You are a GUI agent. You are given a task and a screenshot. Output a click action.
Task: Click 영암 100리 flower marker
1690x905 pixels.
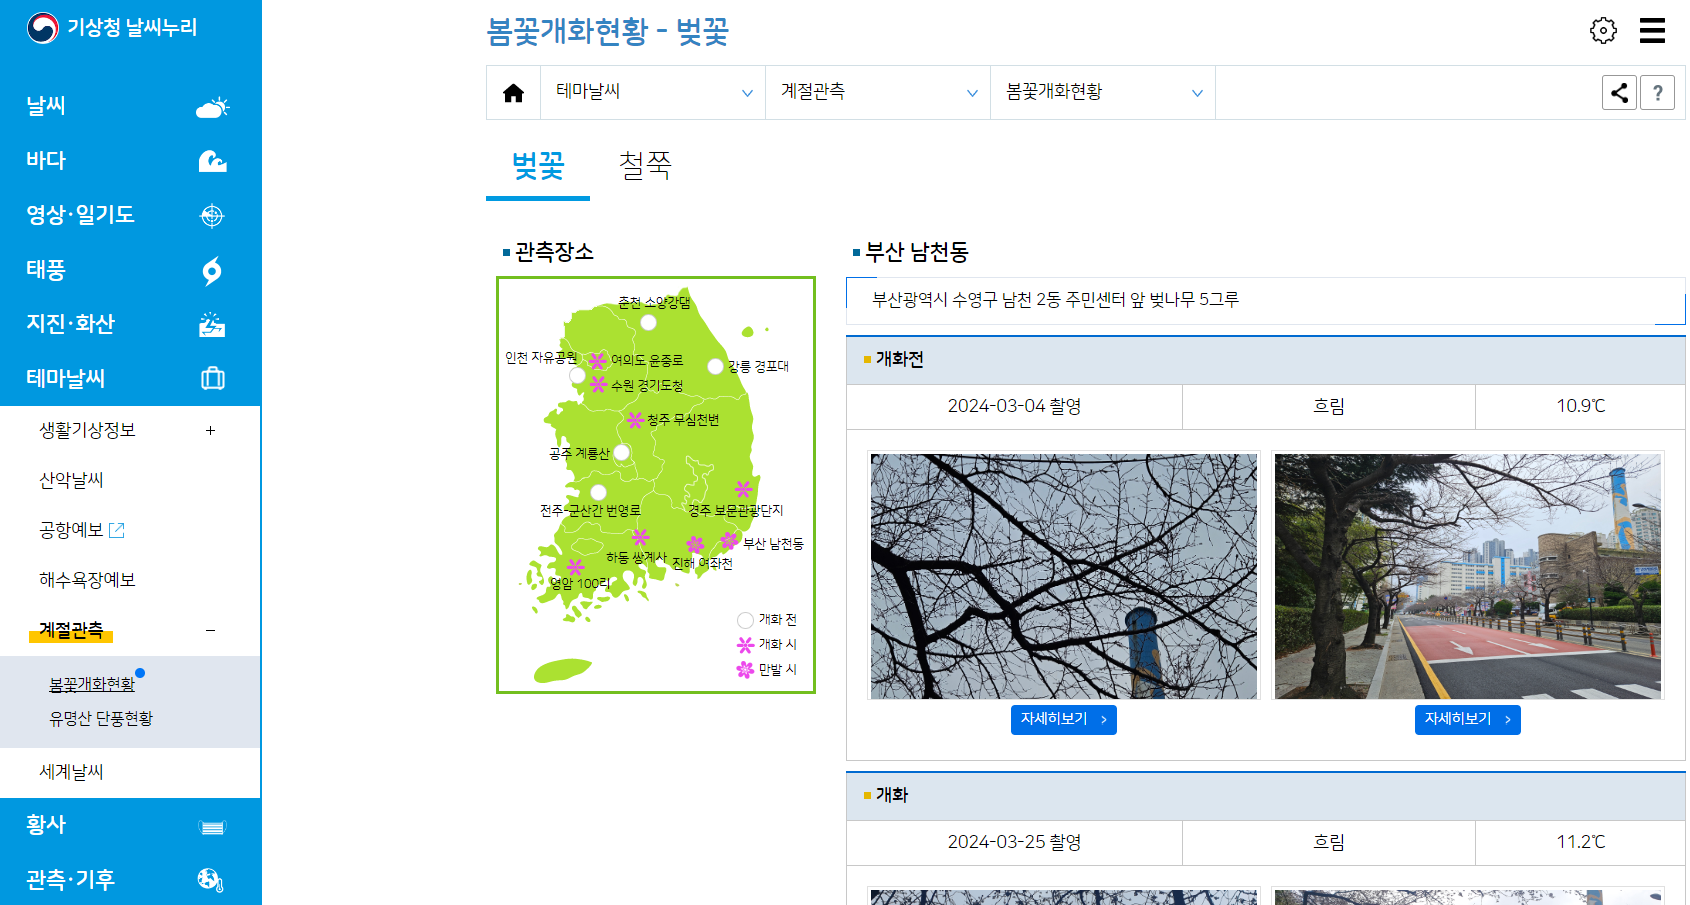(x=575, y=567)
